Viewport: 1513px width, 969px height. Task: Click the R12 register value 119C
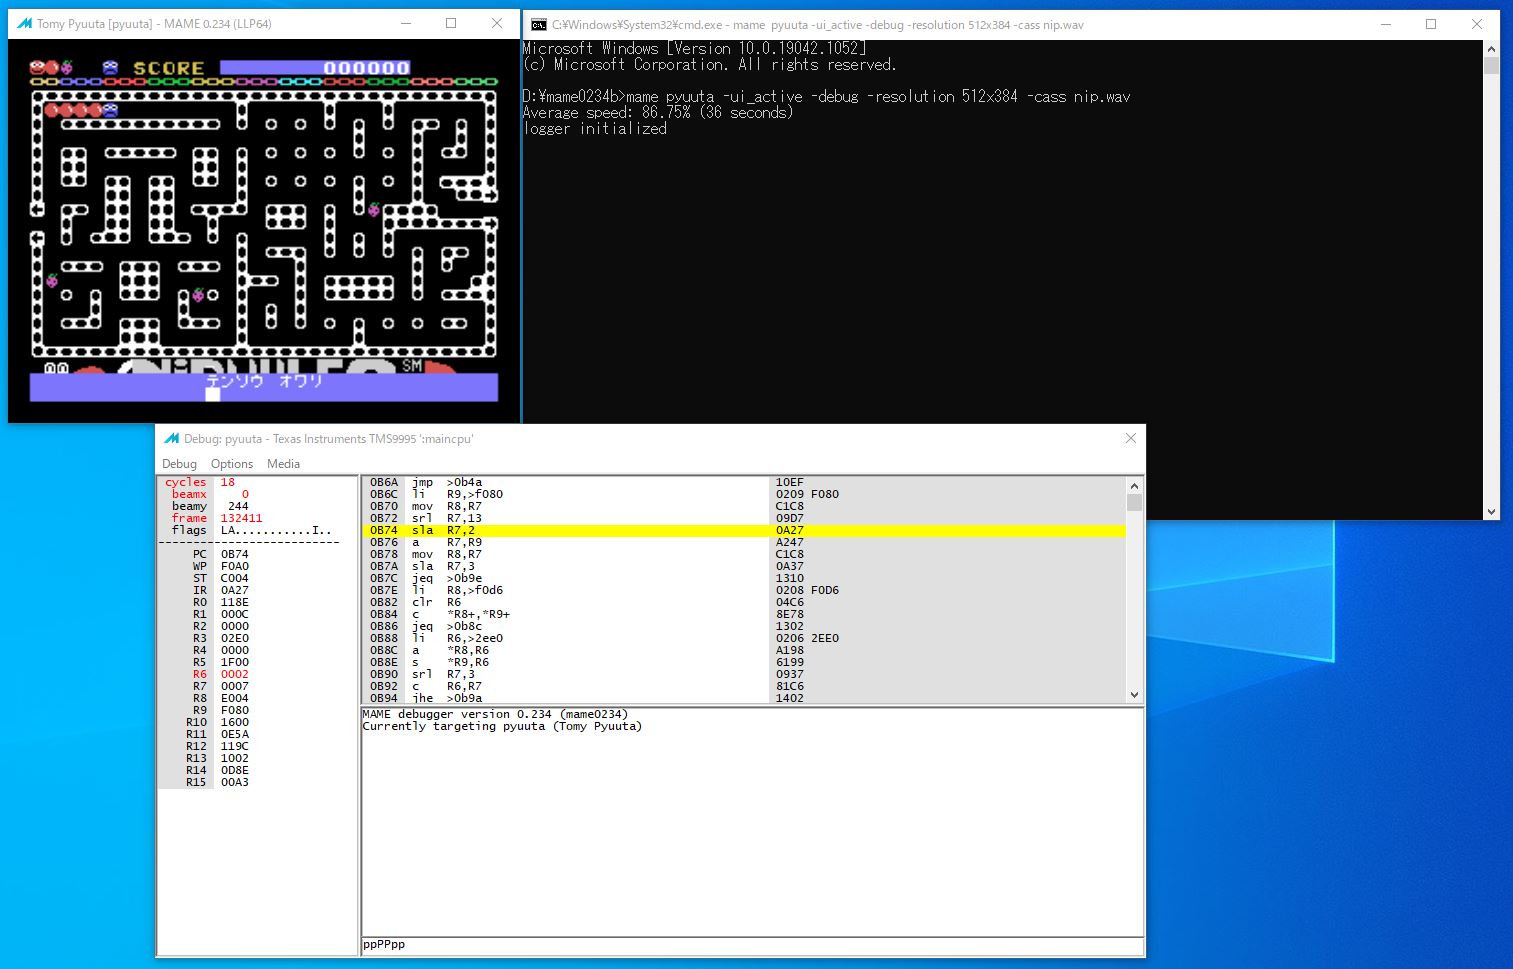235,746
